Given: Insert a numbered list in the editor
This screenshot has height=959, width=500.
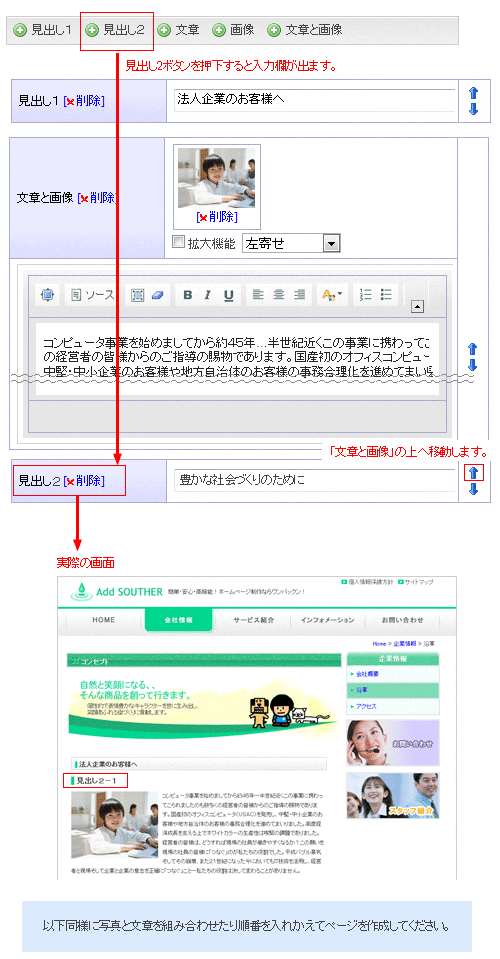Looking at the screenshot, I should pos(366,295).
